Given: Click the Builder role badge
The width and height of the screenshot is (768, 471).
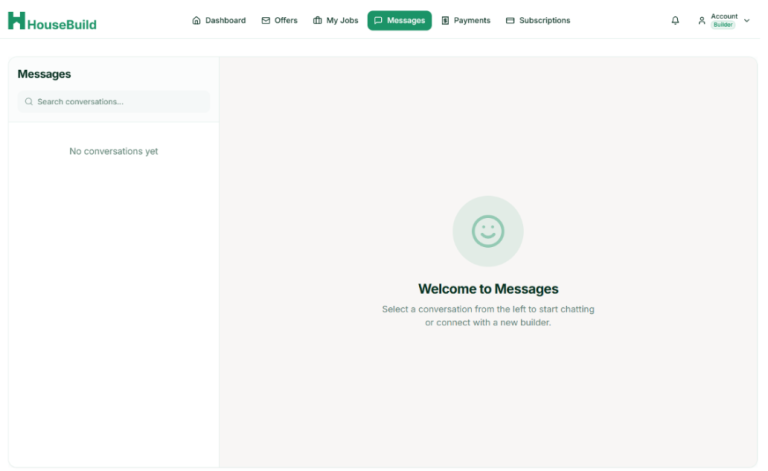Looking at the screenshot, I should (x=722, y=25).
